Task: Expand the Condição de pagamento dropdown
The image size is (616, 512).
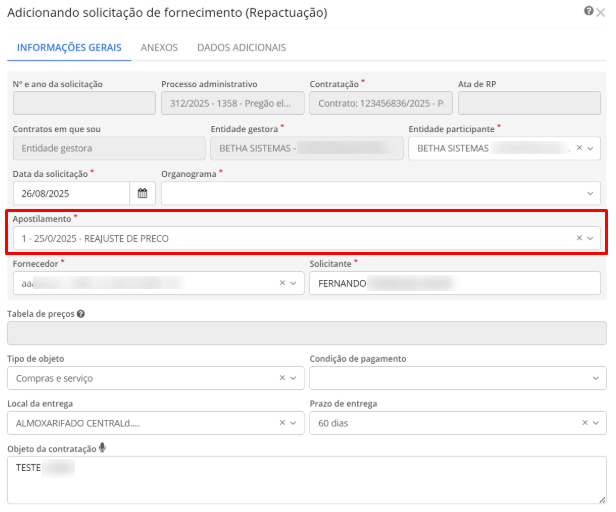Action: pos(596,378)
